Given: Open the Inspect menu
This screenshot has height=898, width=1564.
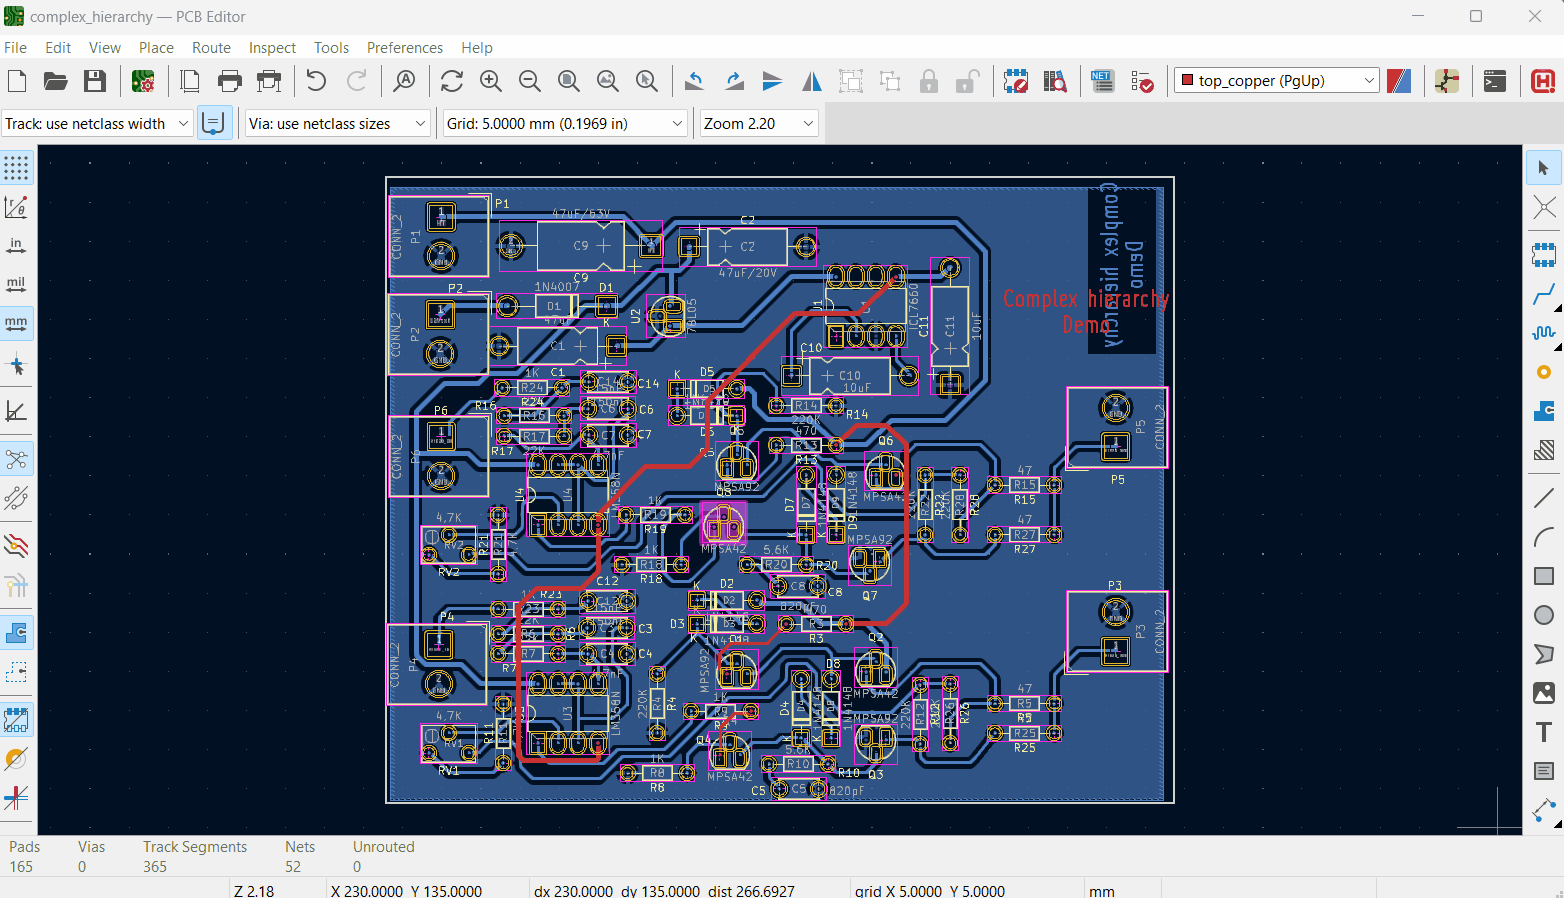Looking at the screenshot, I should pos(272,48).
